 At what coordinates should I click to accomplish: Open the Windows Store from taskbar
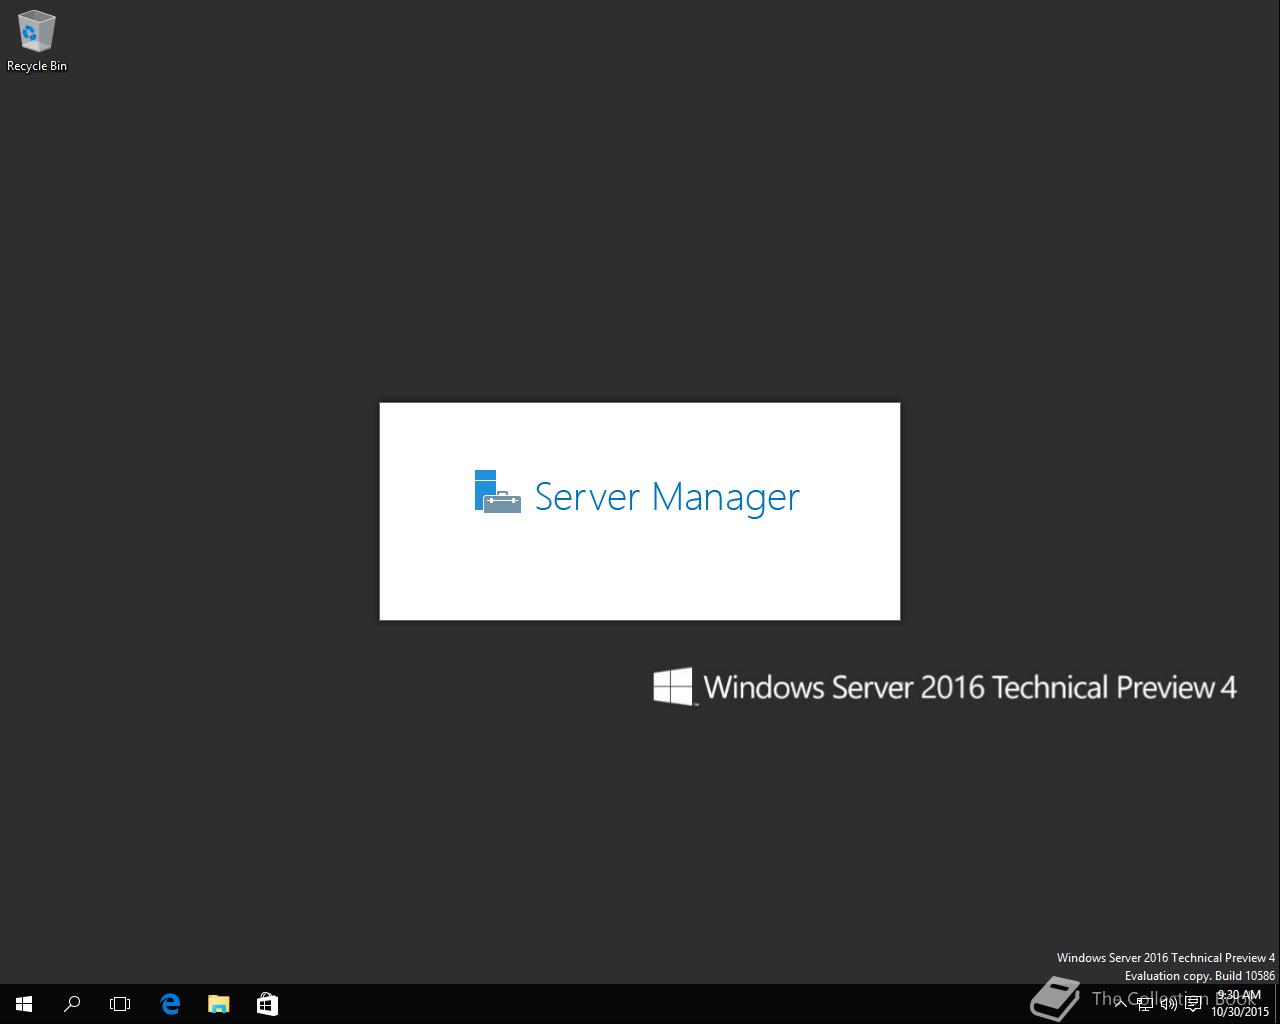(267, 1004)
